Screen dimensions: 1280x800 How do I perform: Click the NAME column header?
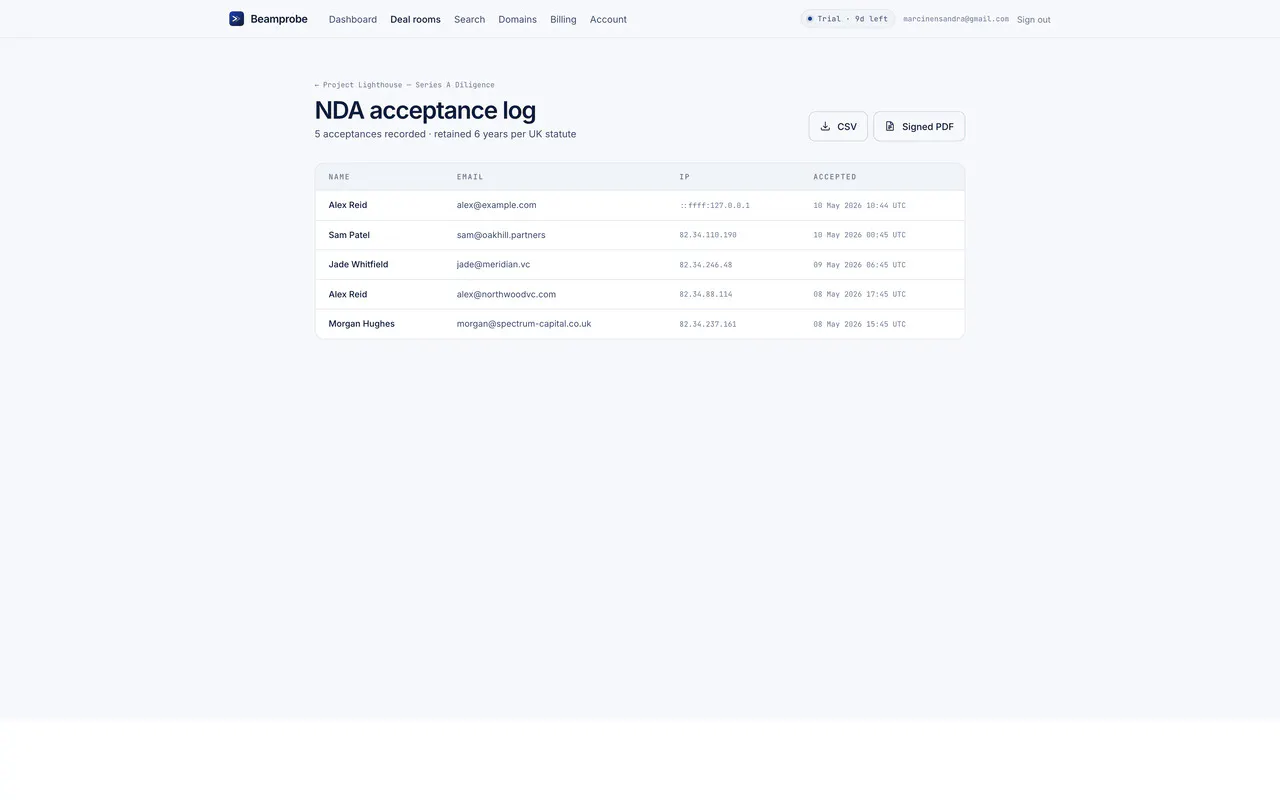click(x=339, y=177)
